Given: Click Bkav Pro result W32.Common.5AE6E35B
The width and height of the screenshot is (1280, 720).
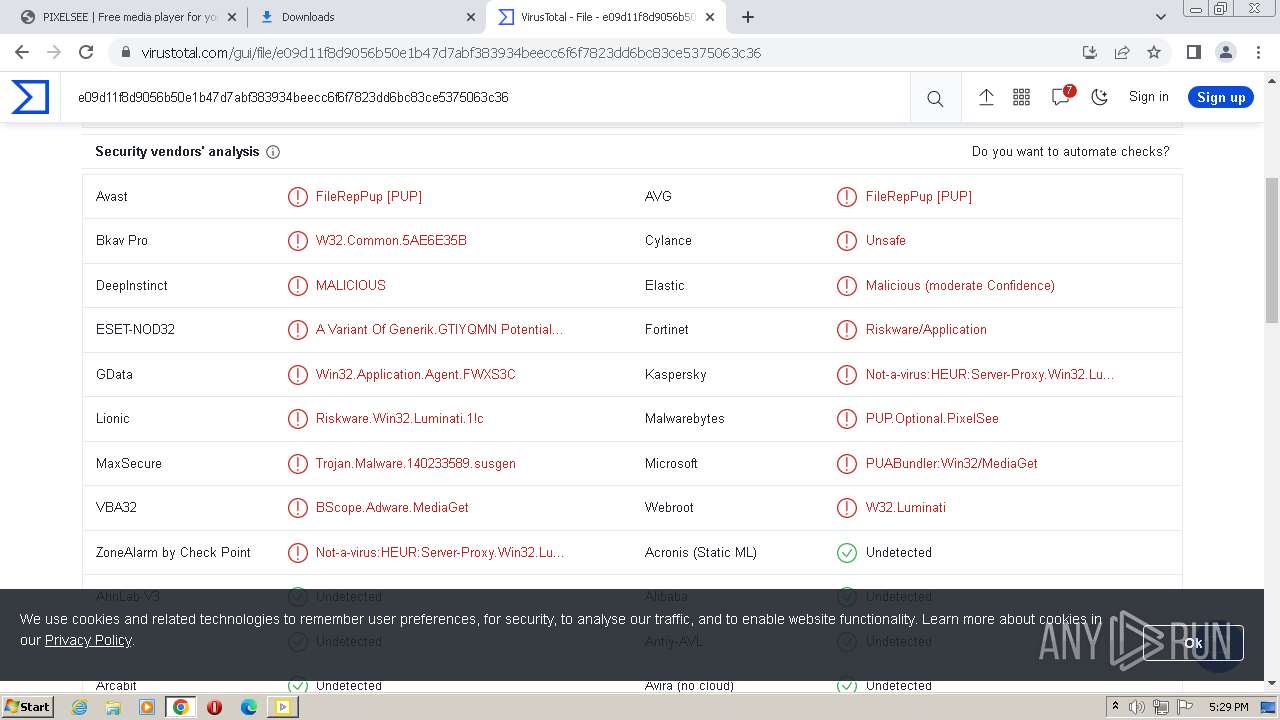Looking at the screenshot, I should tap(391, 241).
